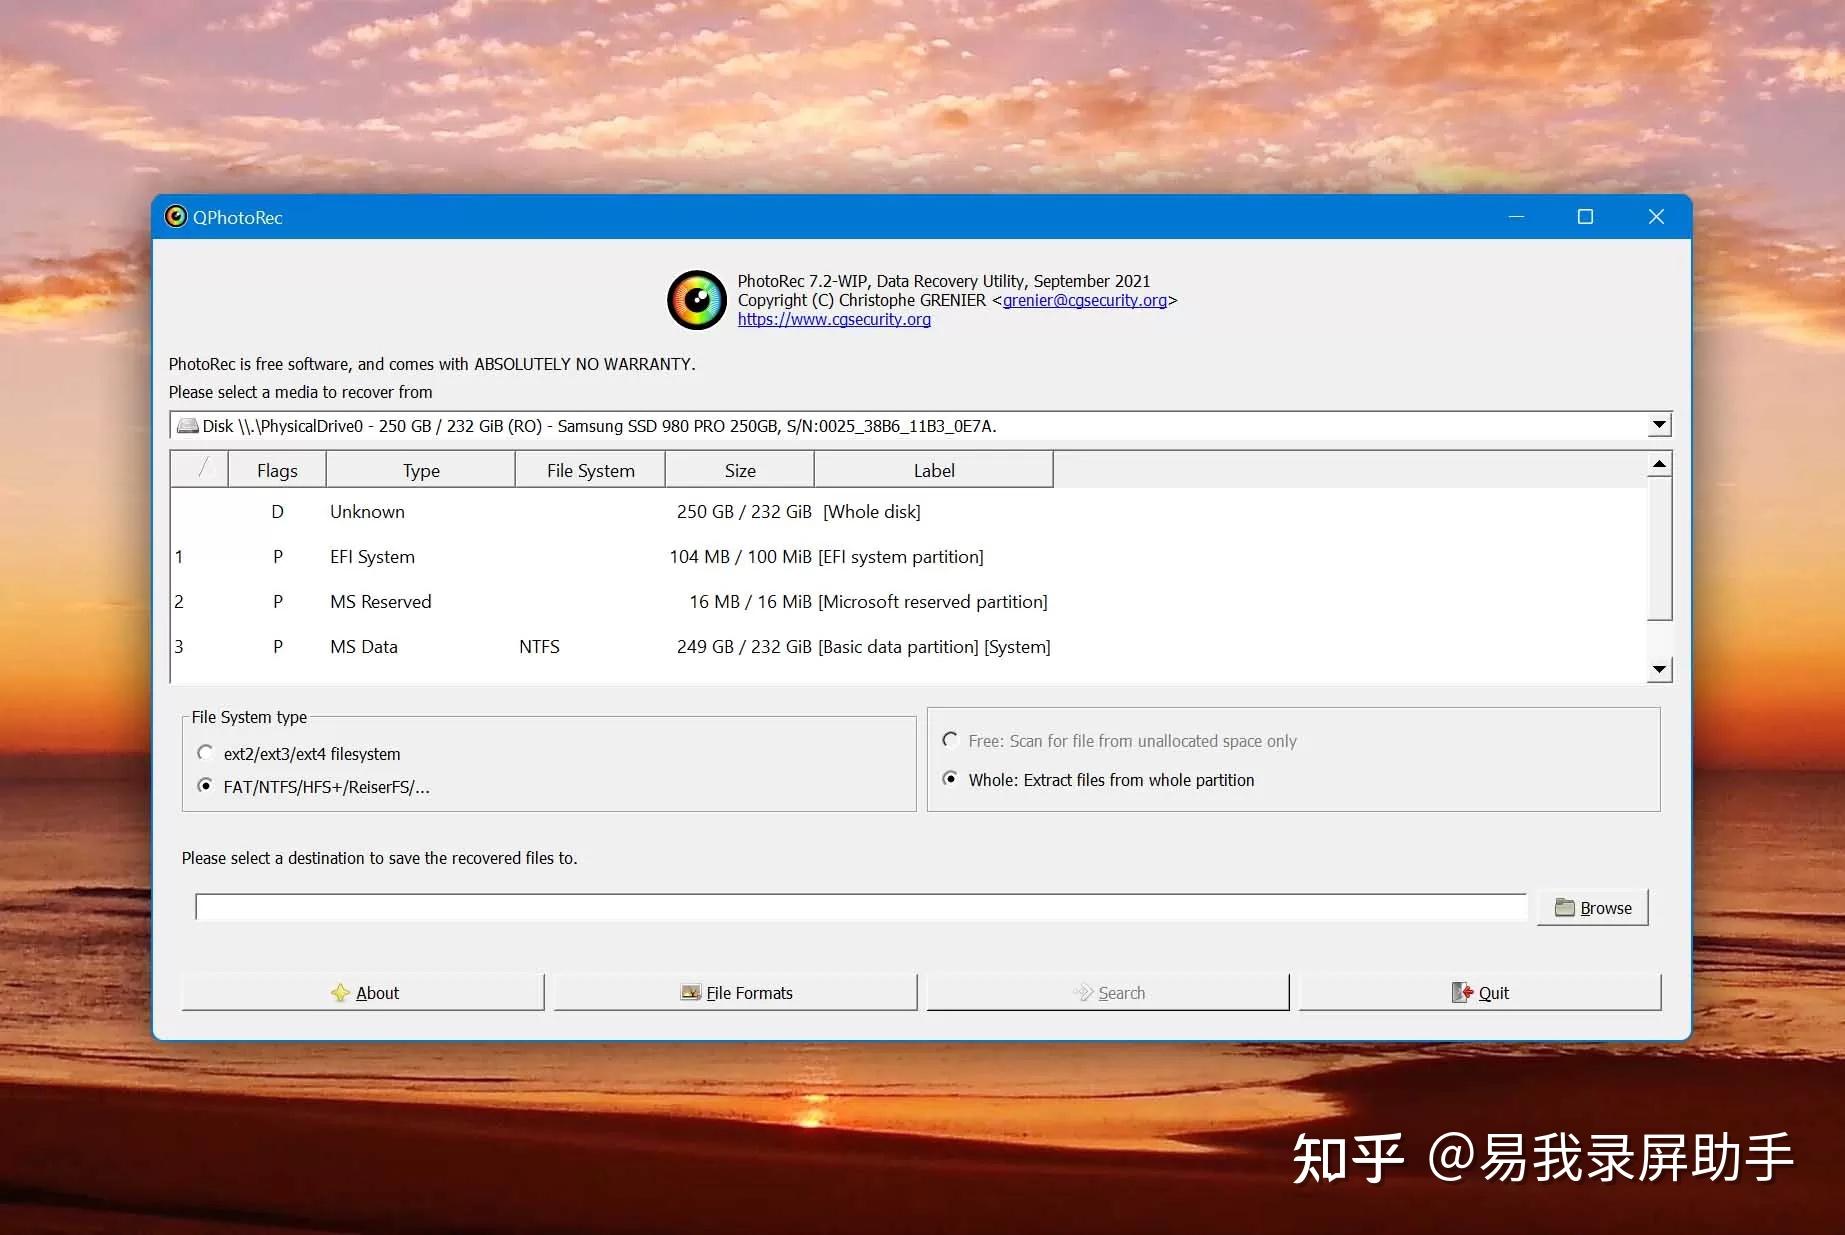Click the 104 MB / 100 MiB size cell
The width and height of the screenshot is (1845, 1235).
tap(740, 557)
